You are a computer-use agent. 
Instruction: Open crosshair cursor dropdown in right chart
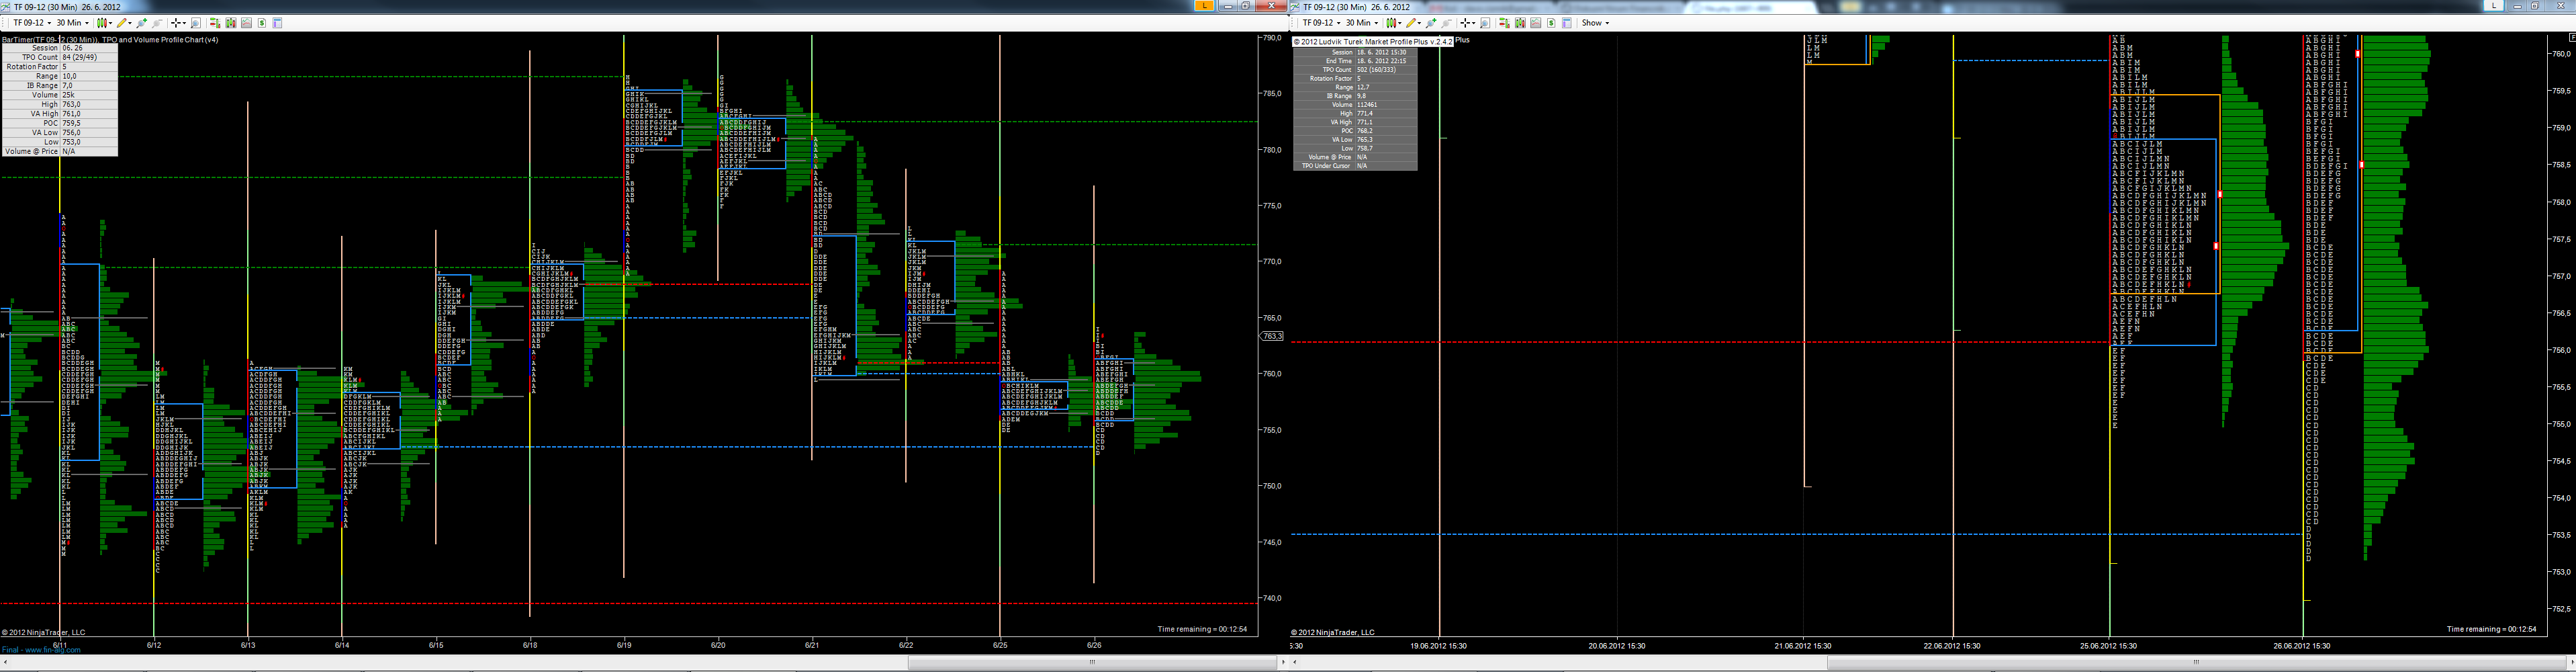click(x=1467, y=23)
